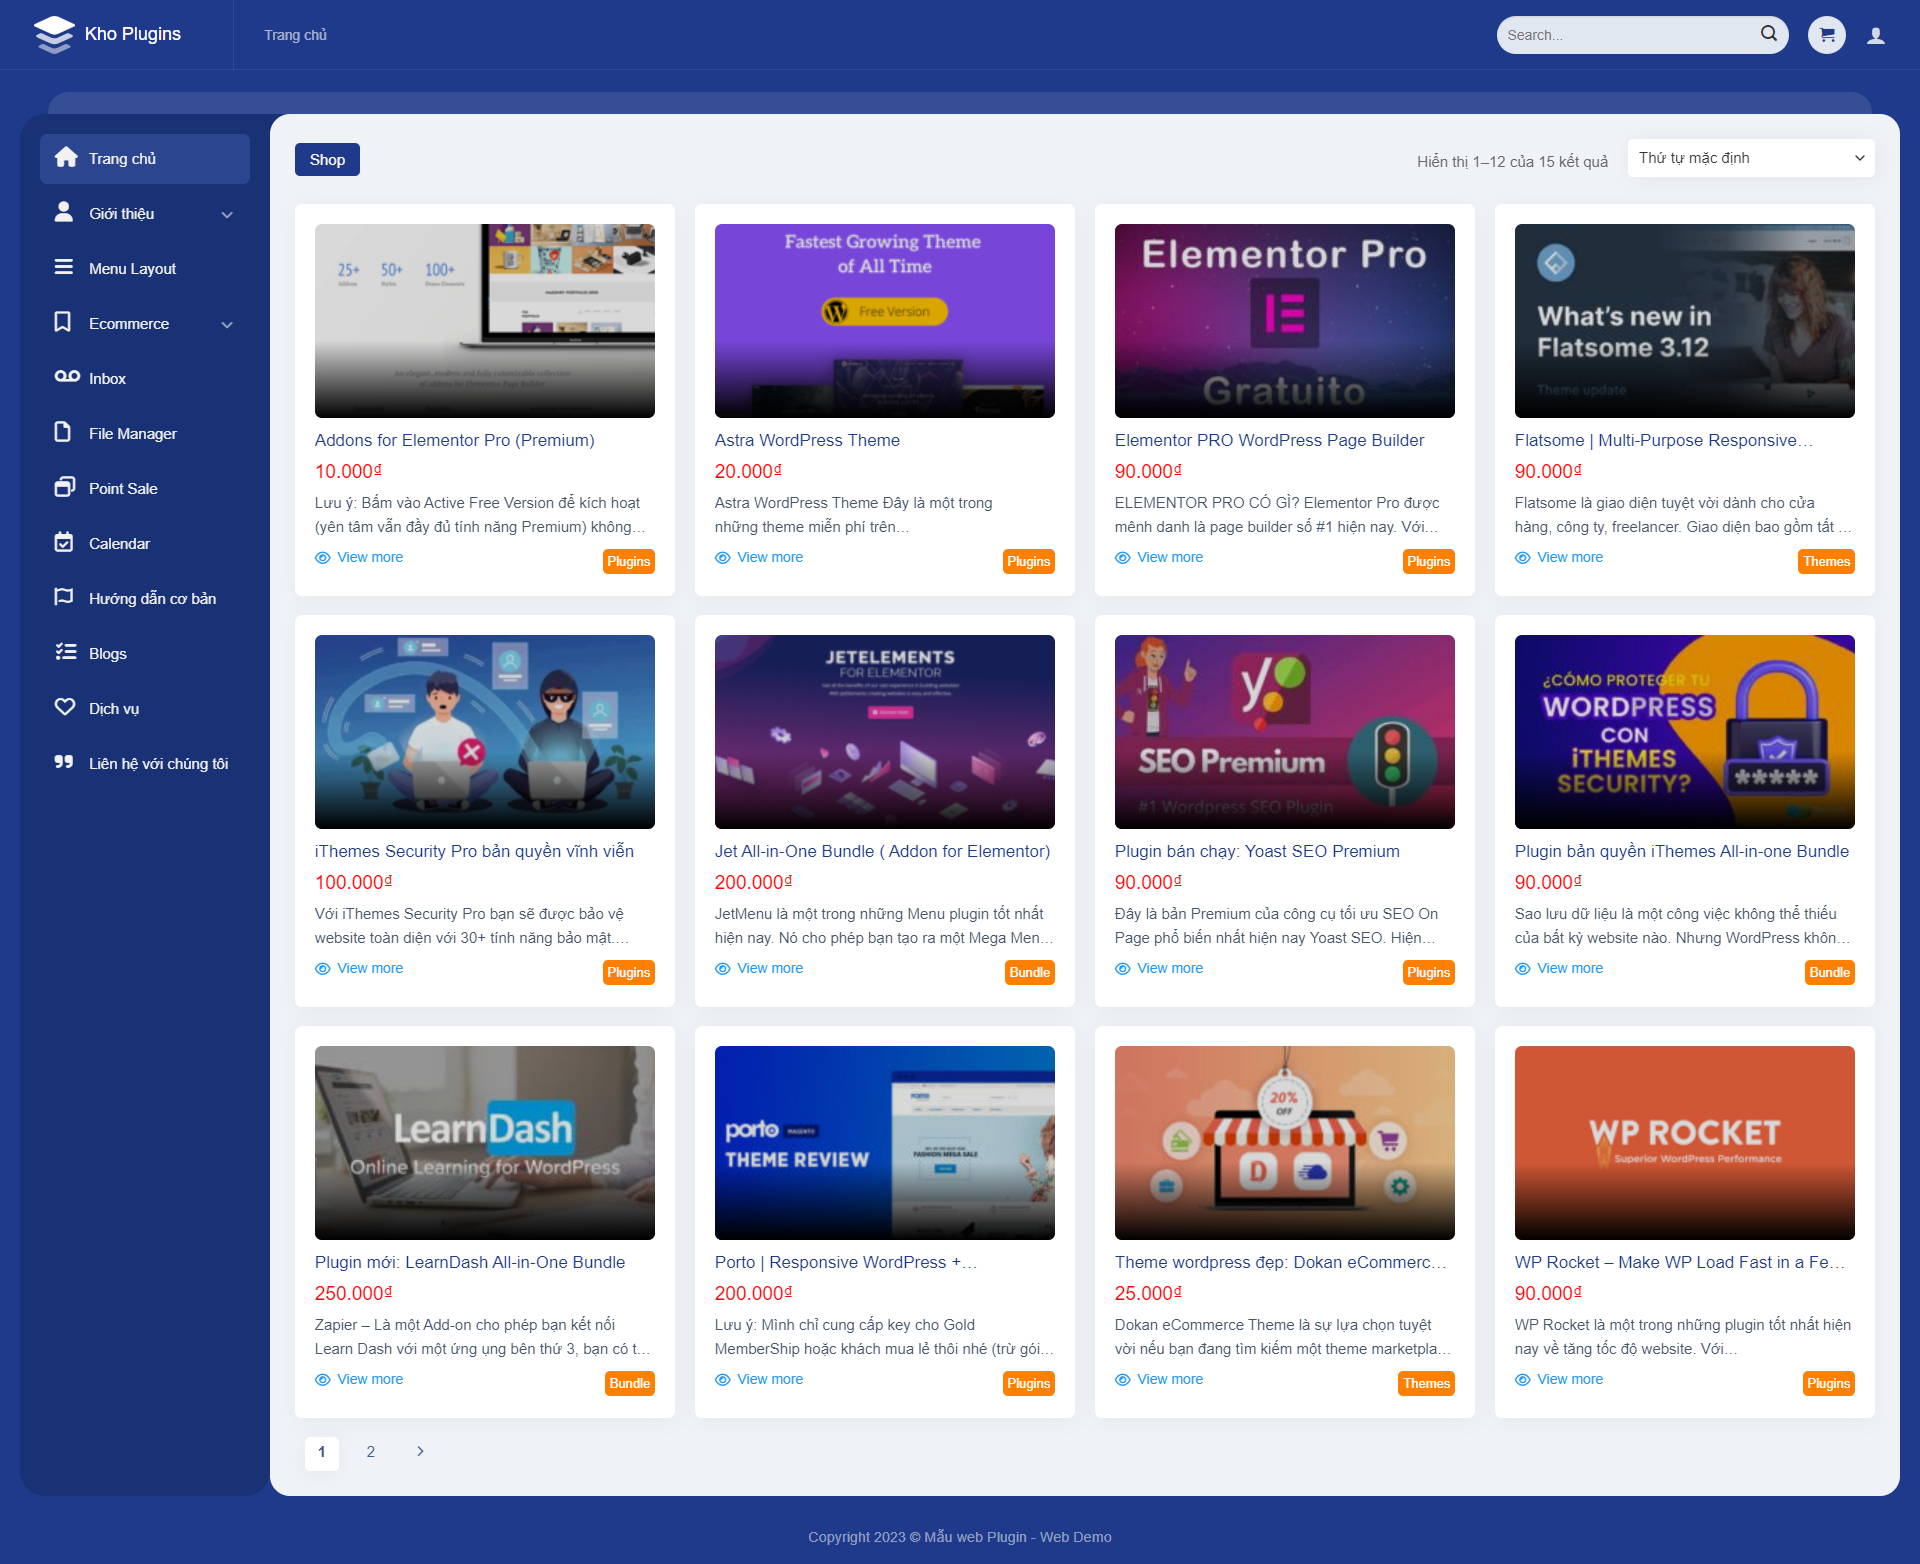This screenshot has height=1564, width=1920.
Task: Click the quote icon beside Liên hệ với chúng tôi
Action: click(x=64, y=762)
